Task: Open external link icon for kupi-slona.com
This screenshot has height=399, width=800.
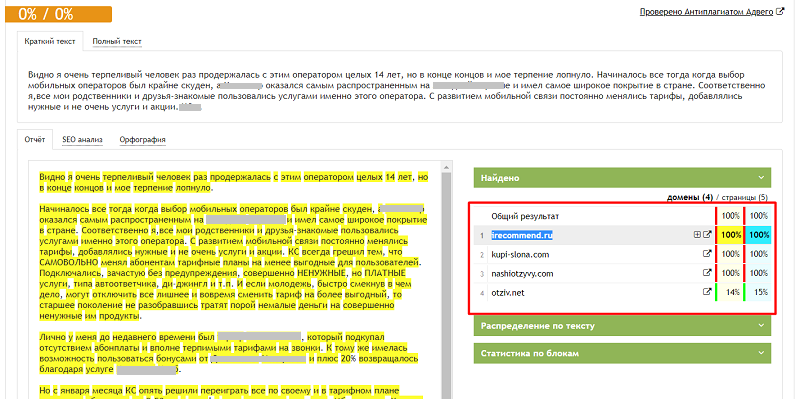Action: click(707, 254)
